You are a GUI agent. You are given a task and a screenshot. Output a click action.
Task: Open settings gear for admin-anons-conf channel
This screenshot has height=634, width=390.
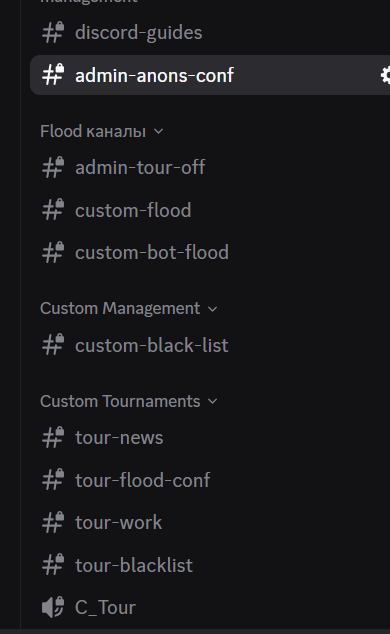pos(386,75)
